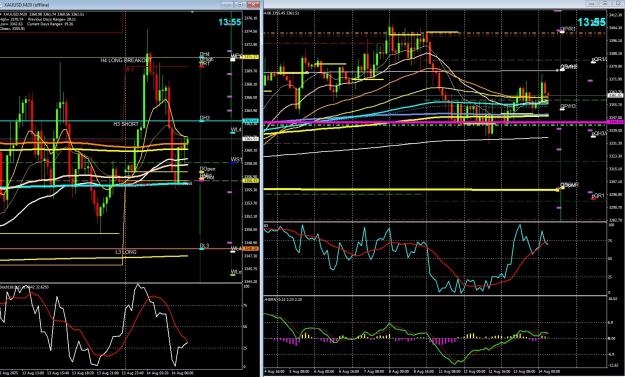Close the XAUUSD,M20 offline chart window
The height and width of the screenshot is (377, 625).
[x=253, y=4]
